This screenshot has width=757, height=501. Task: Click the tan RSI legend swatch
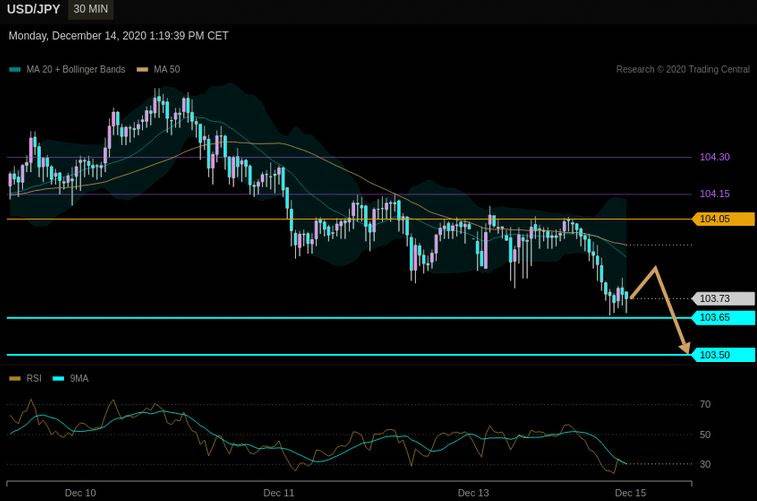[x=15, y=378]
